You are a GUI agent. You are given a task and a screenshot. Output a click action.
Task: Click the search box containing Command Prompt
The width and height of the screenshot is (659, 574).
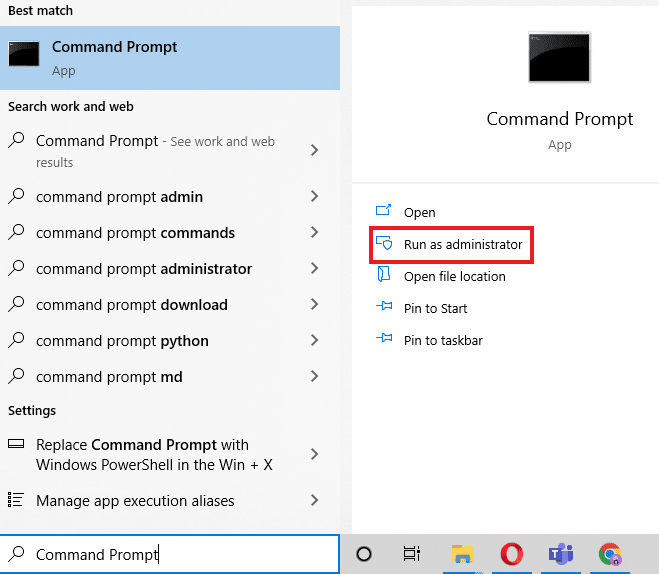170,554
